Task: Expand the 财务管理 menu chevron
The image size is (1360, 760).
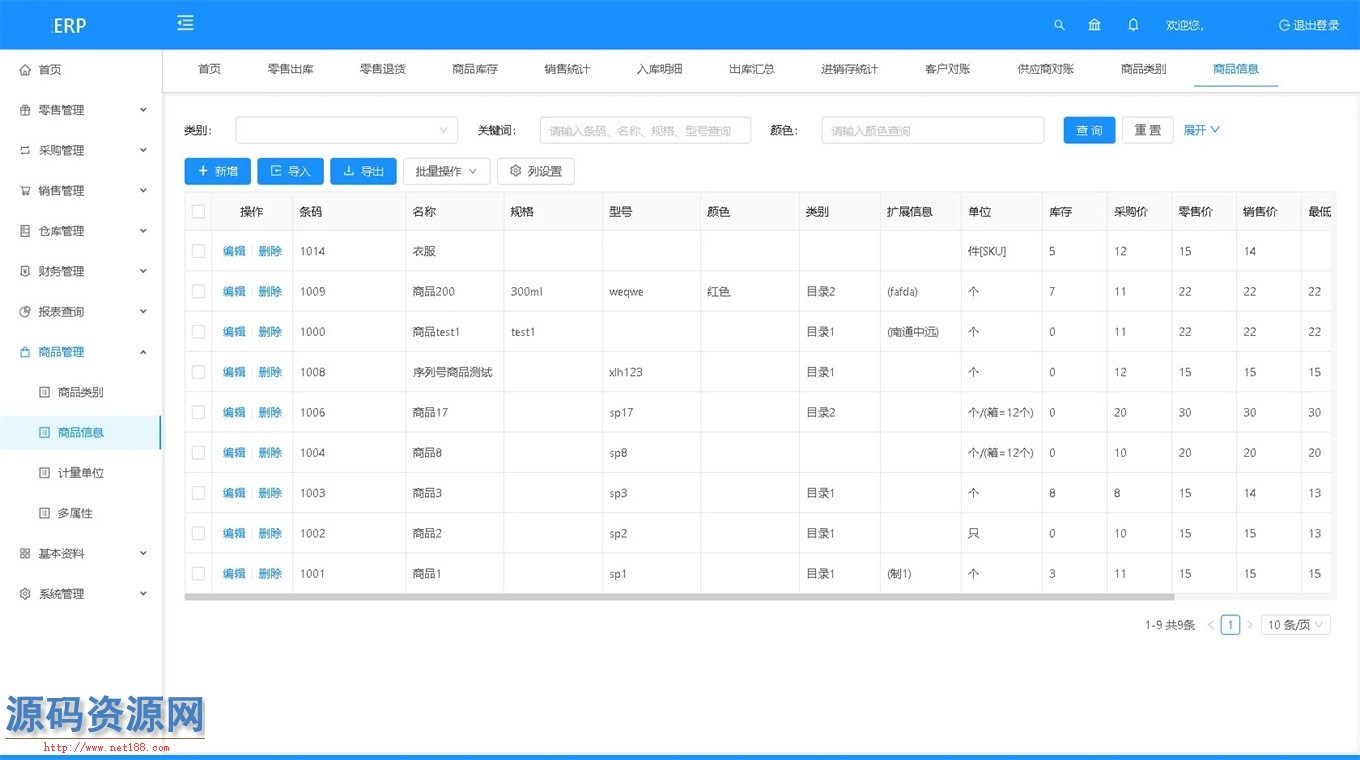Action: pyautogui.click(x=143, y=271)
